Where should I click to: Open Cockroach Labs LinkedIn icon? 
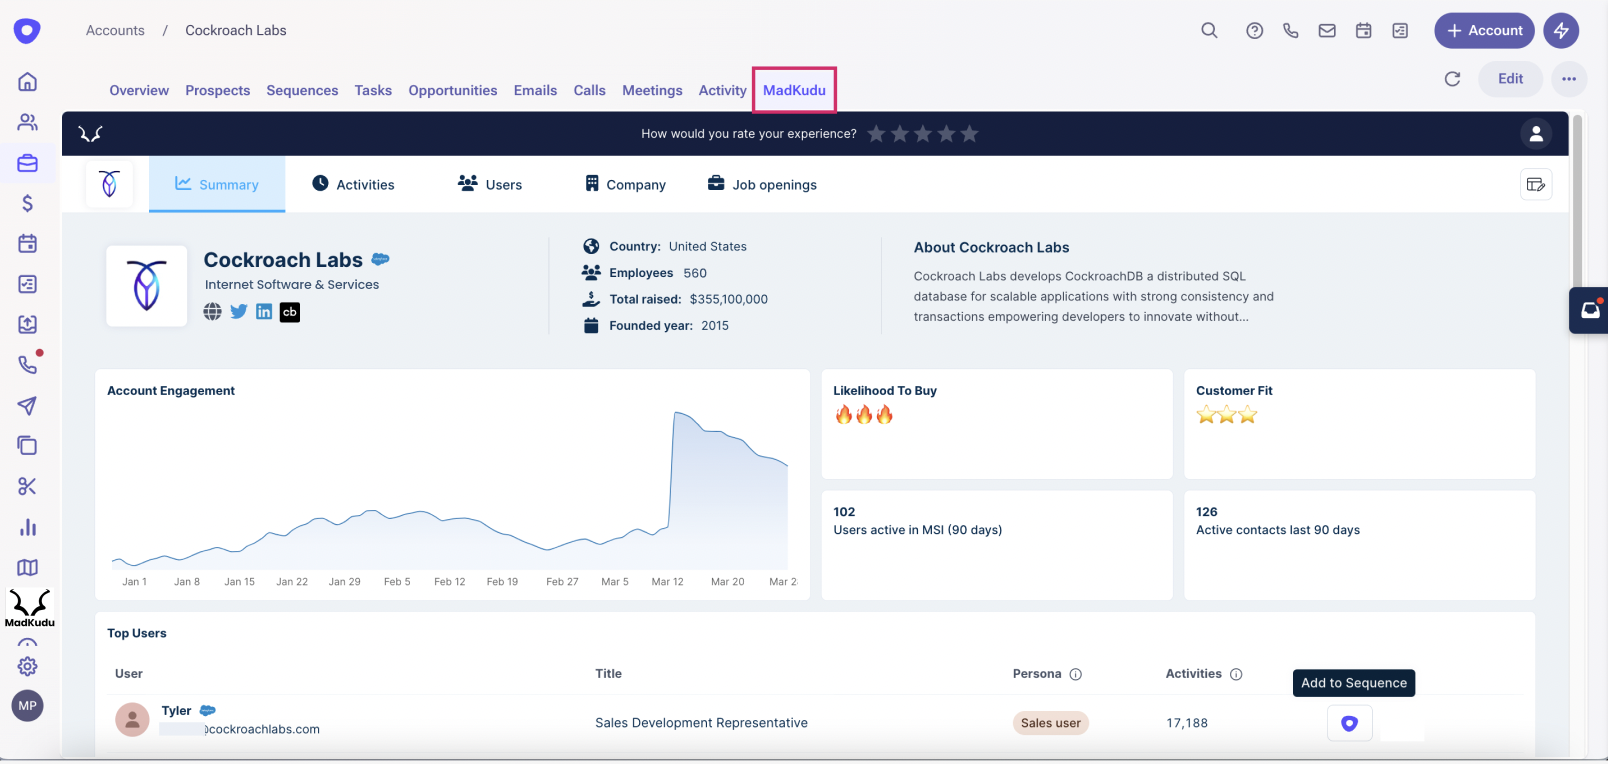(264, 311)
